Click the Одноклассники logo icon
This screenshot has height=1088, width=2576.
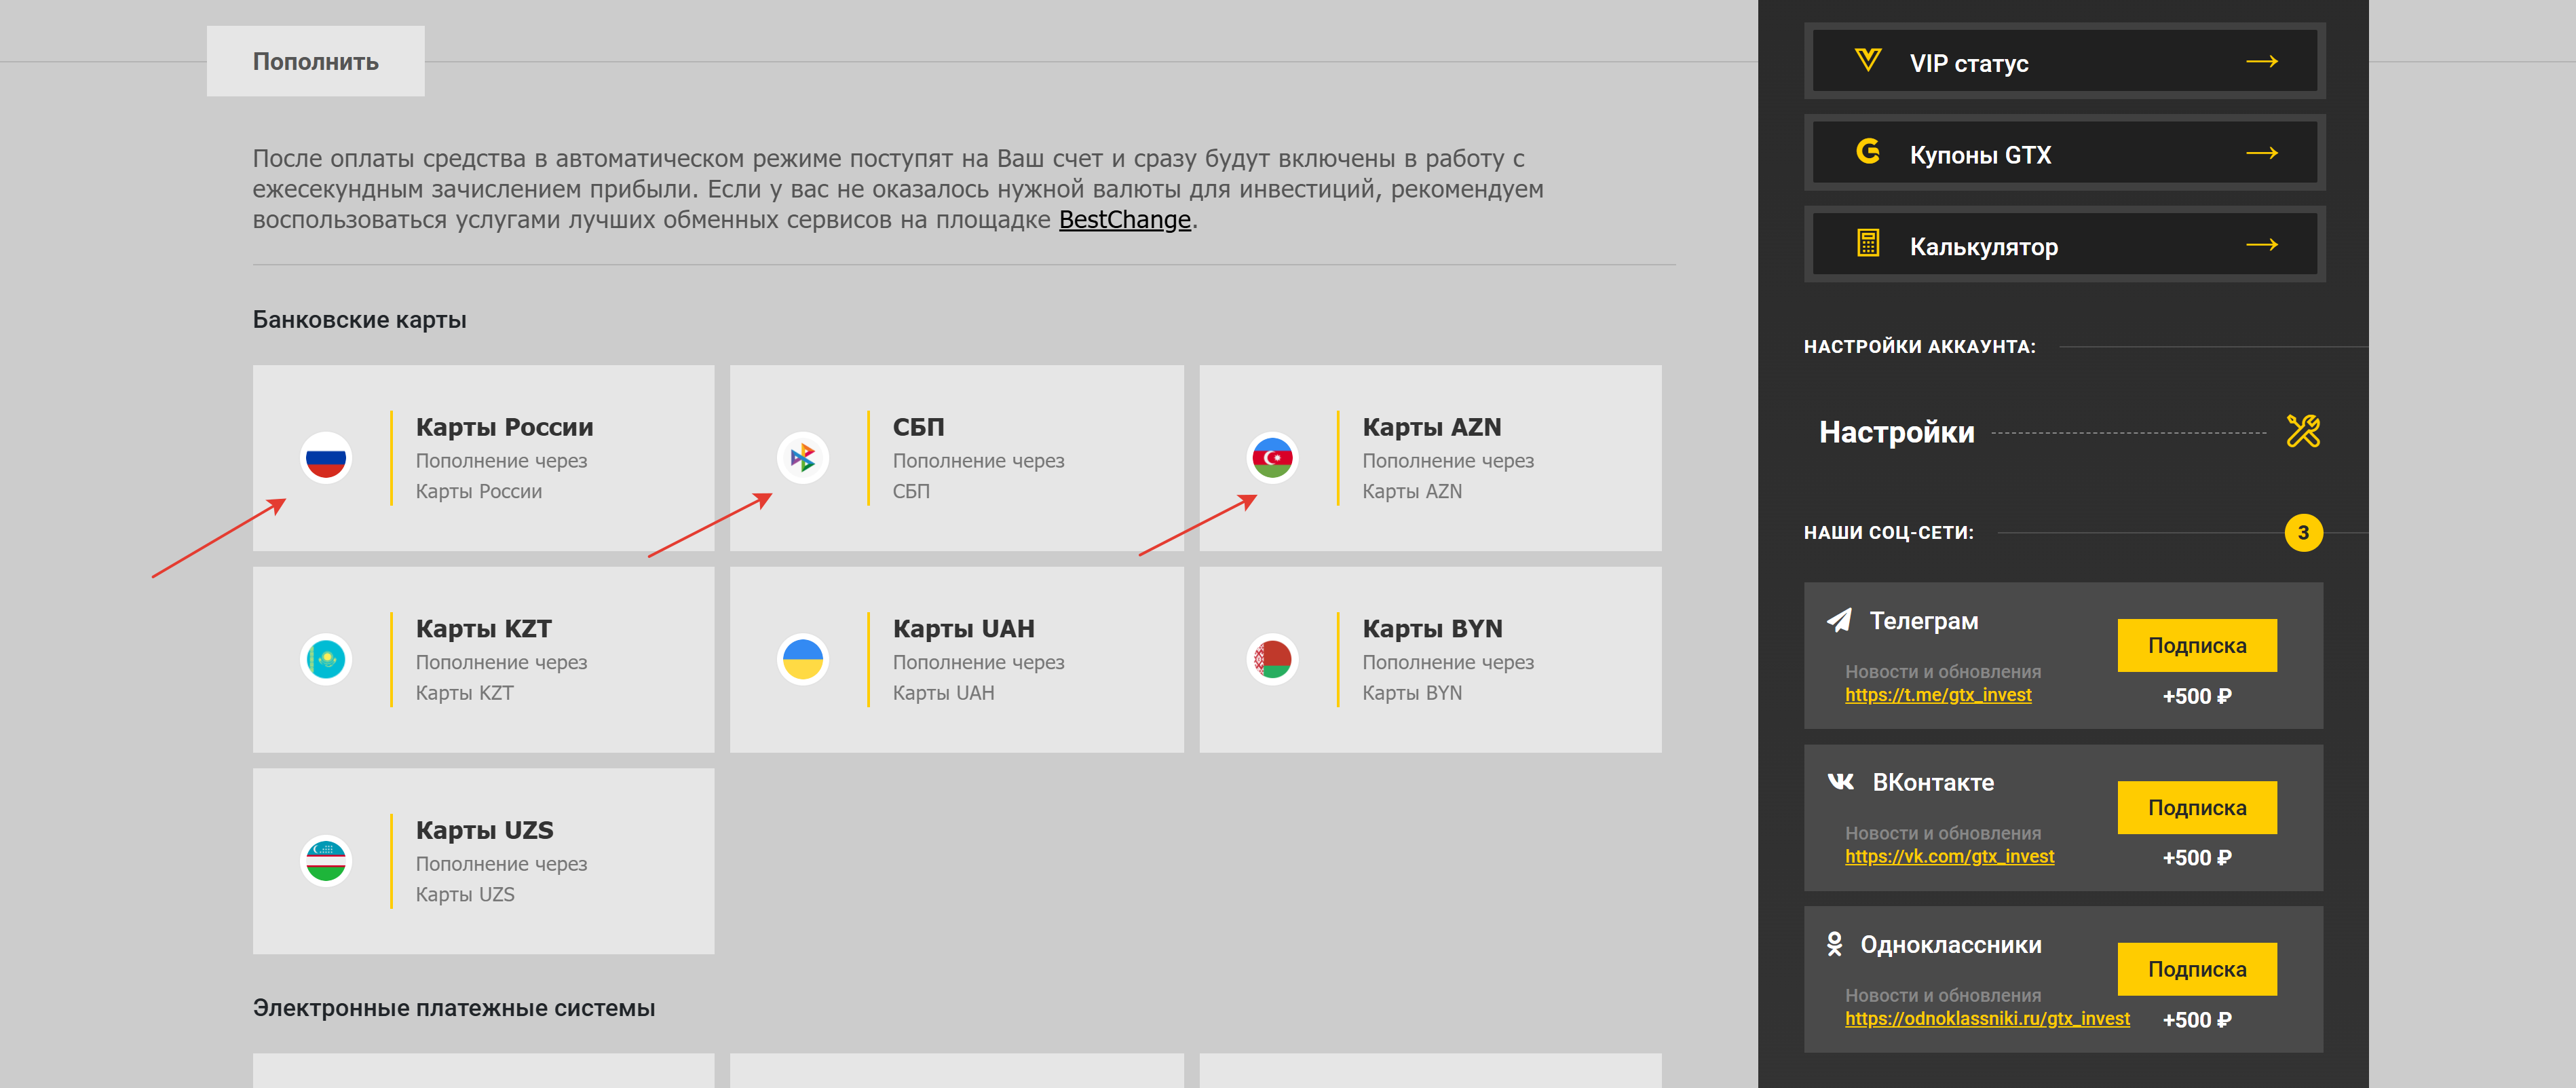coord(1834,944)
